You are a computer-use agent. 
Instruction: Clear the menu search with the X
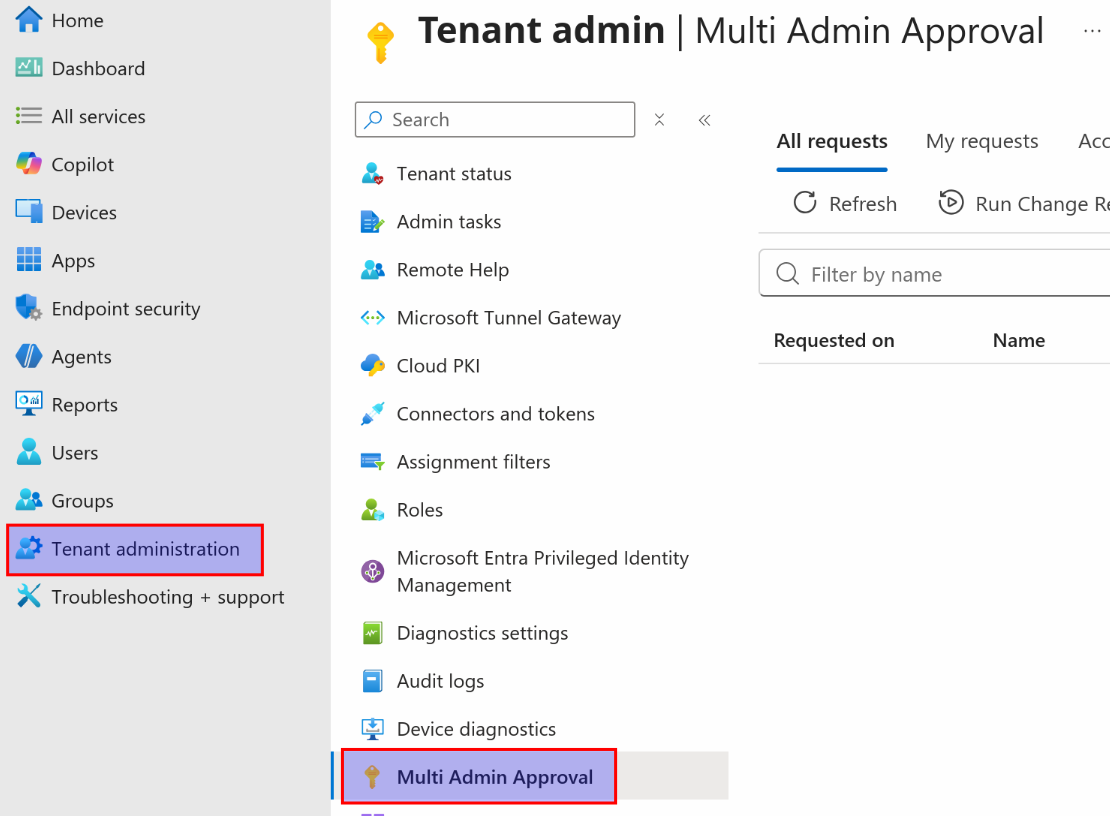[659, 120]
